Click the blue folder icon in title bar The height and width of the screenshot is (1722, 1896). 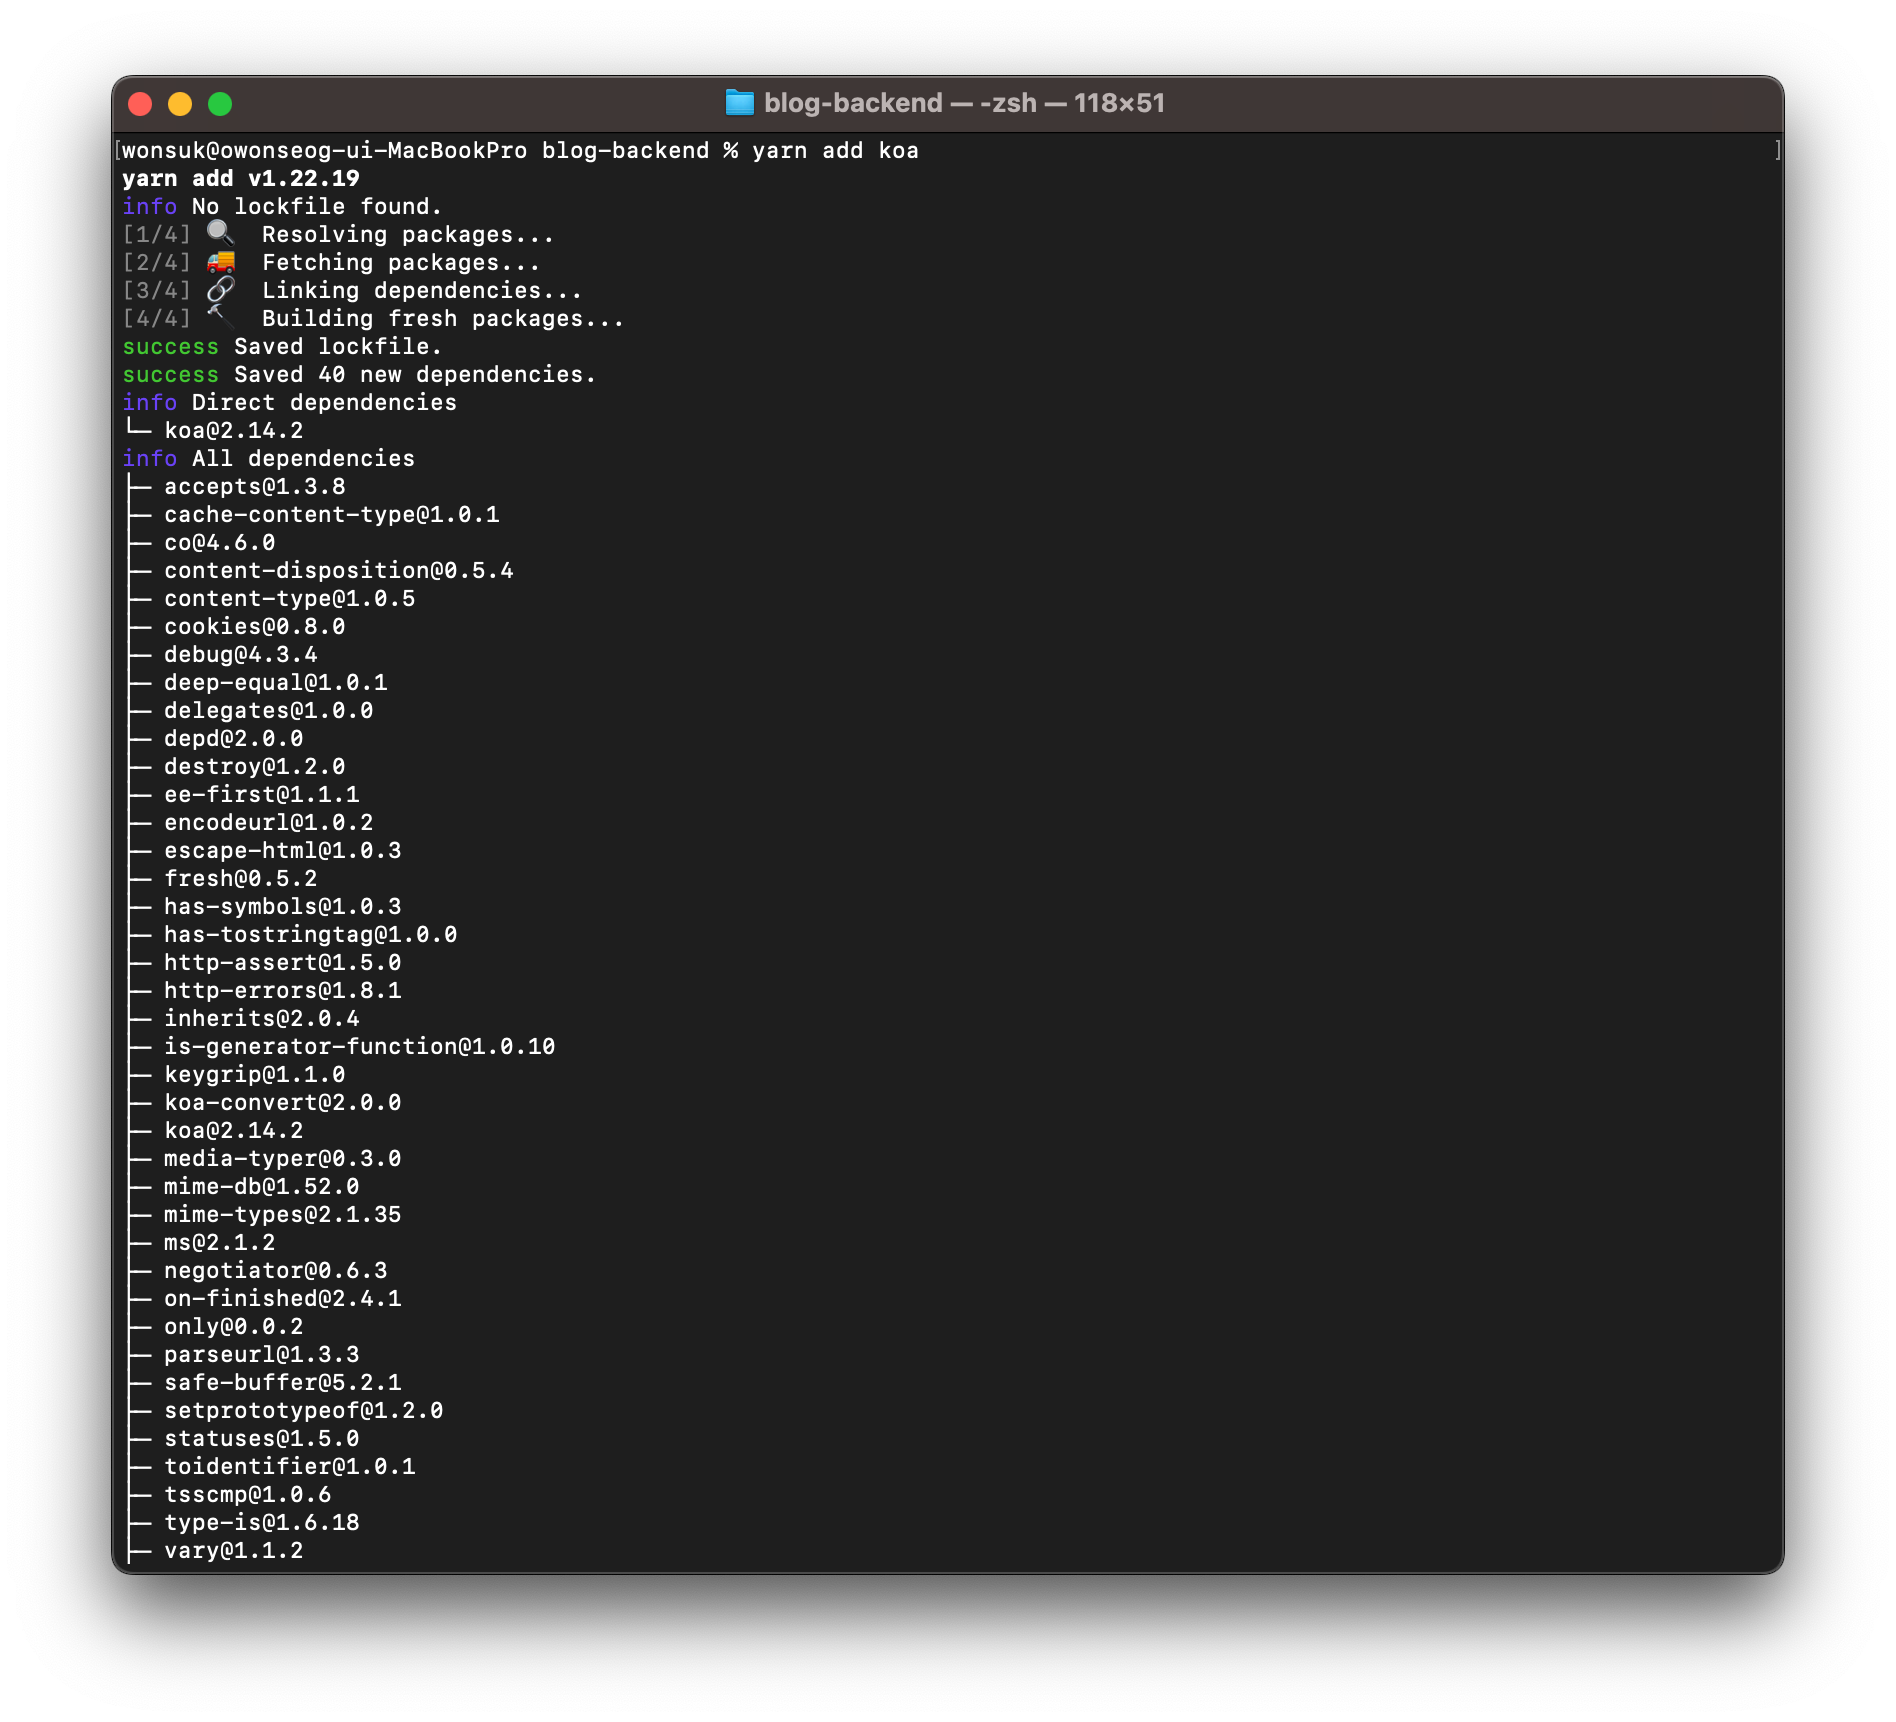[739, 103]
